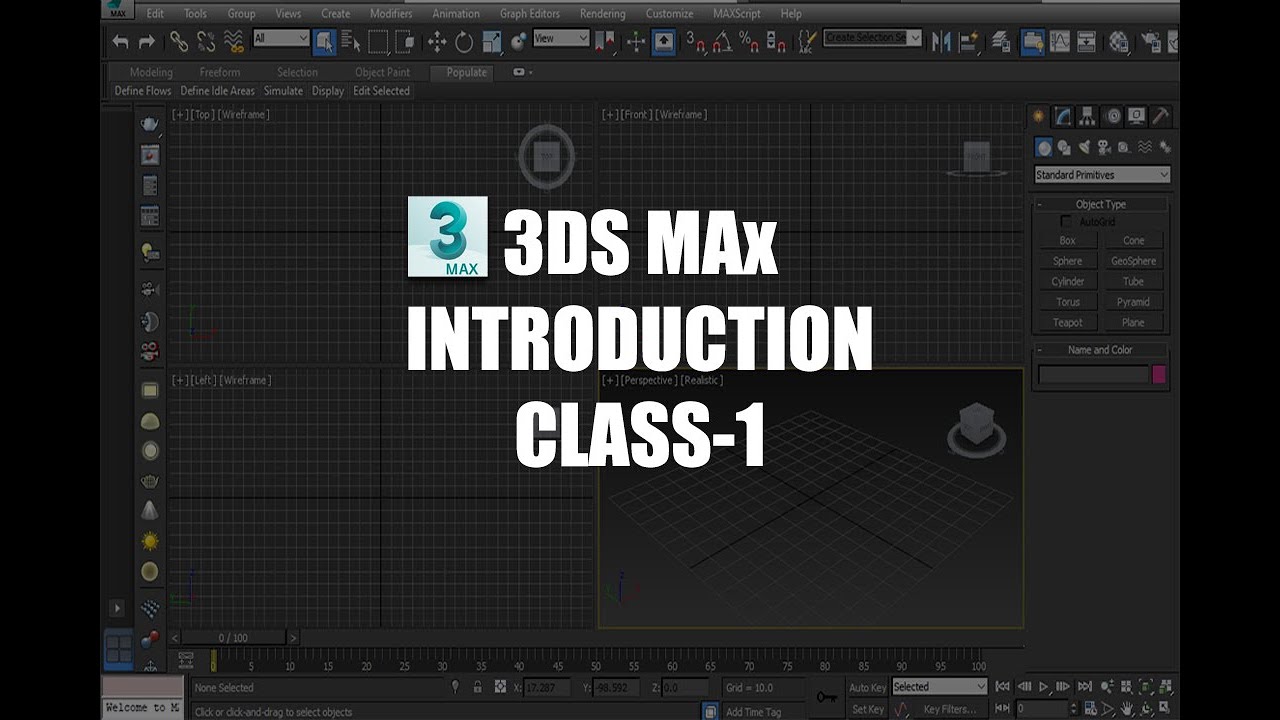The image size is (1280, 720).
Task: Toggle the selection lock padlock icon
Action: tap(477, 687)
